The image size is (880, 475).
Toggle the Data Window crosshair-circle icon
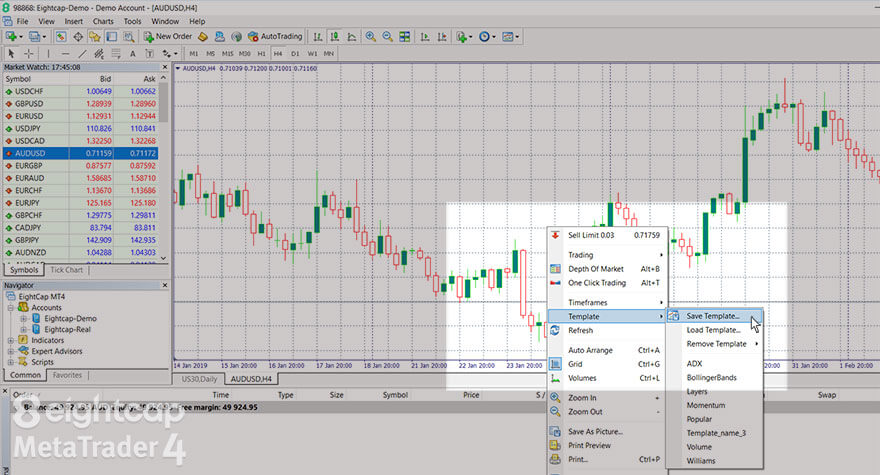click(78, 36)
